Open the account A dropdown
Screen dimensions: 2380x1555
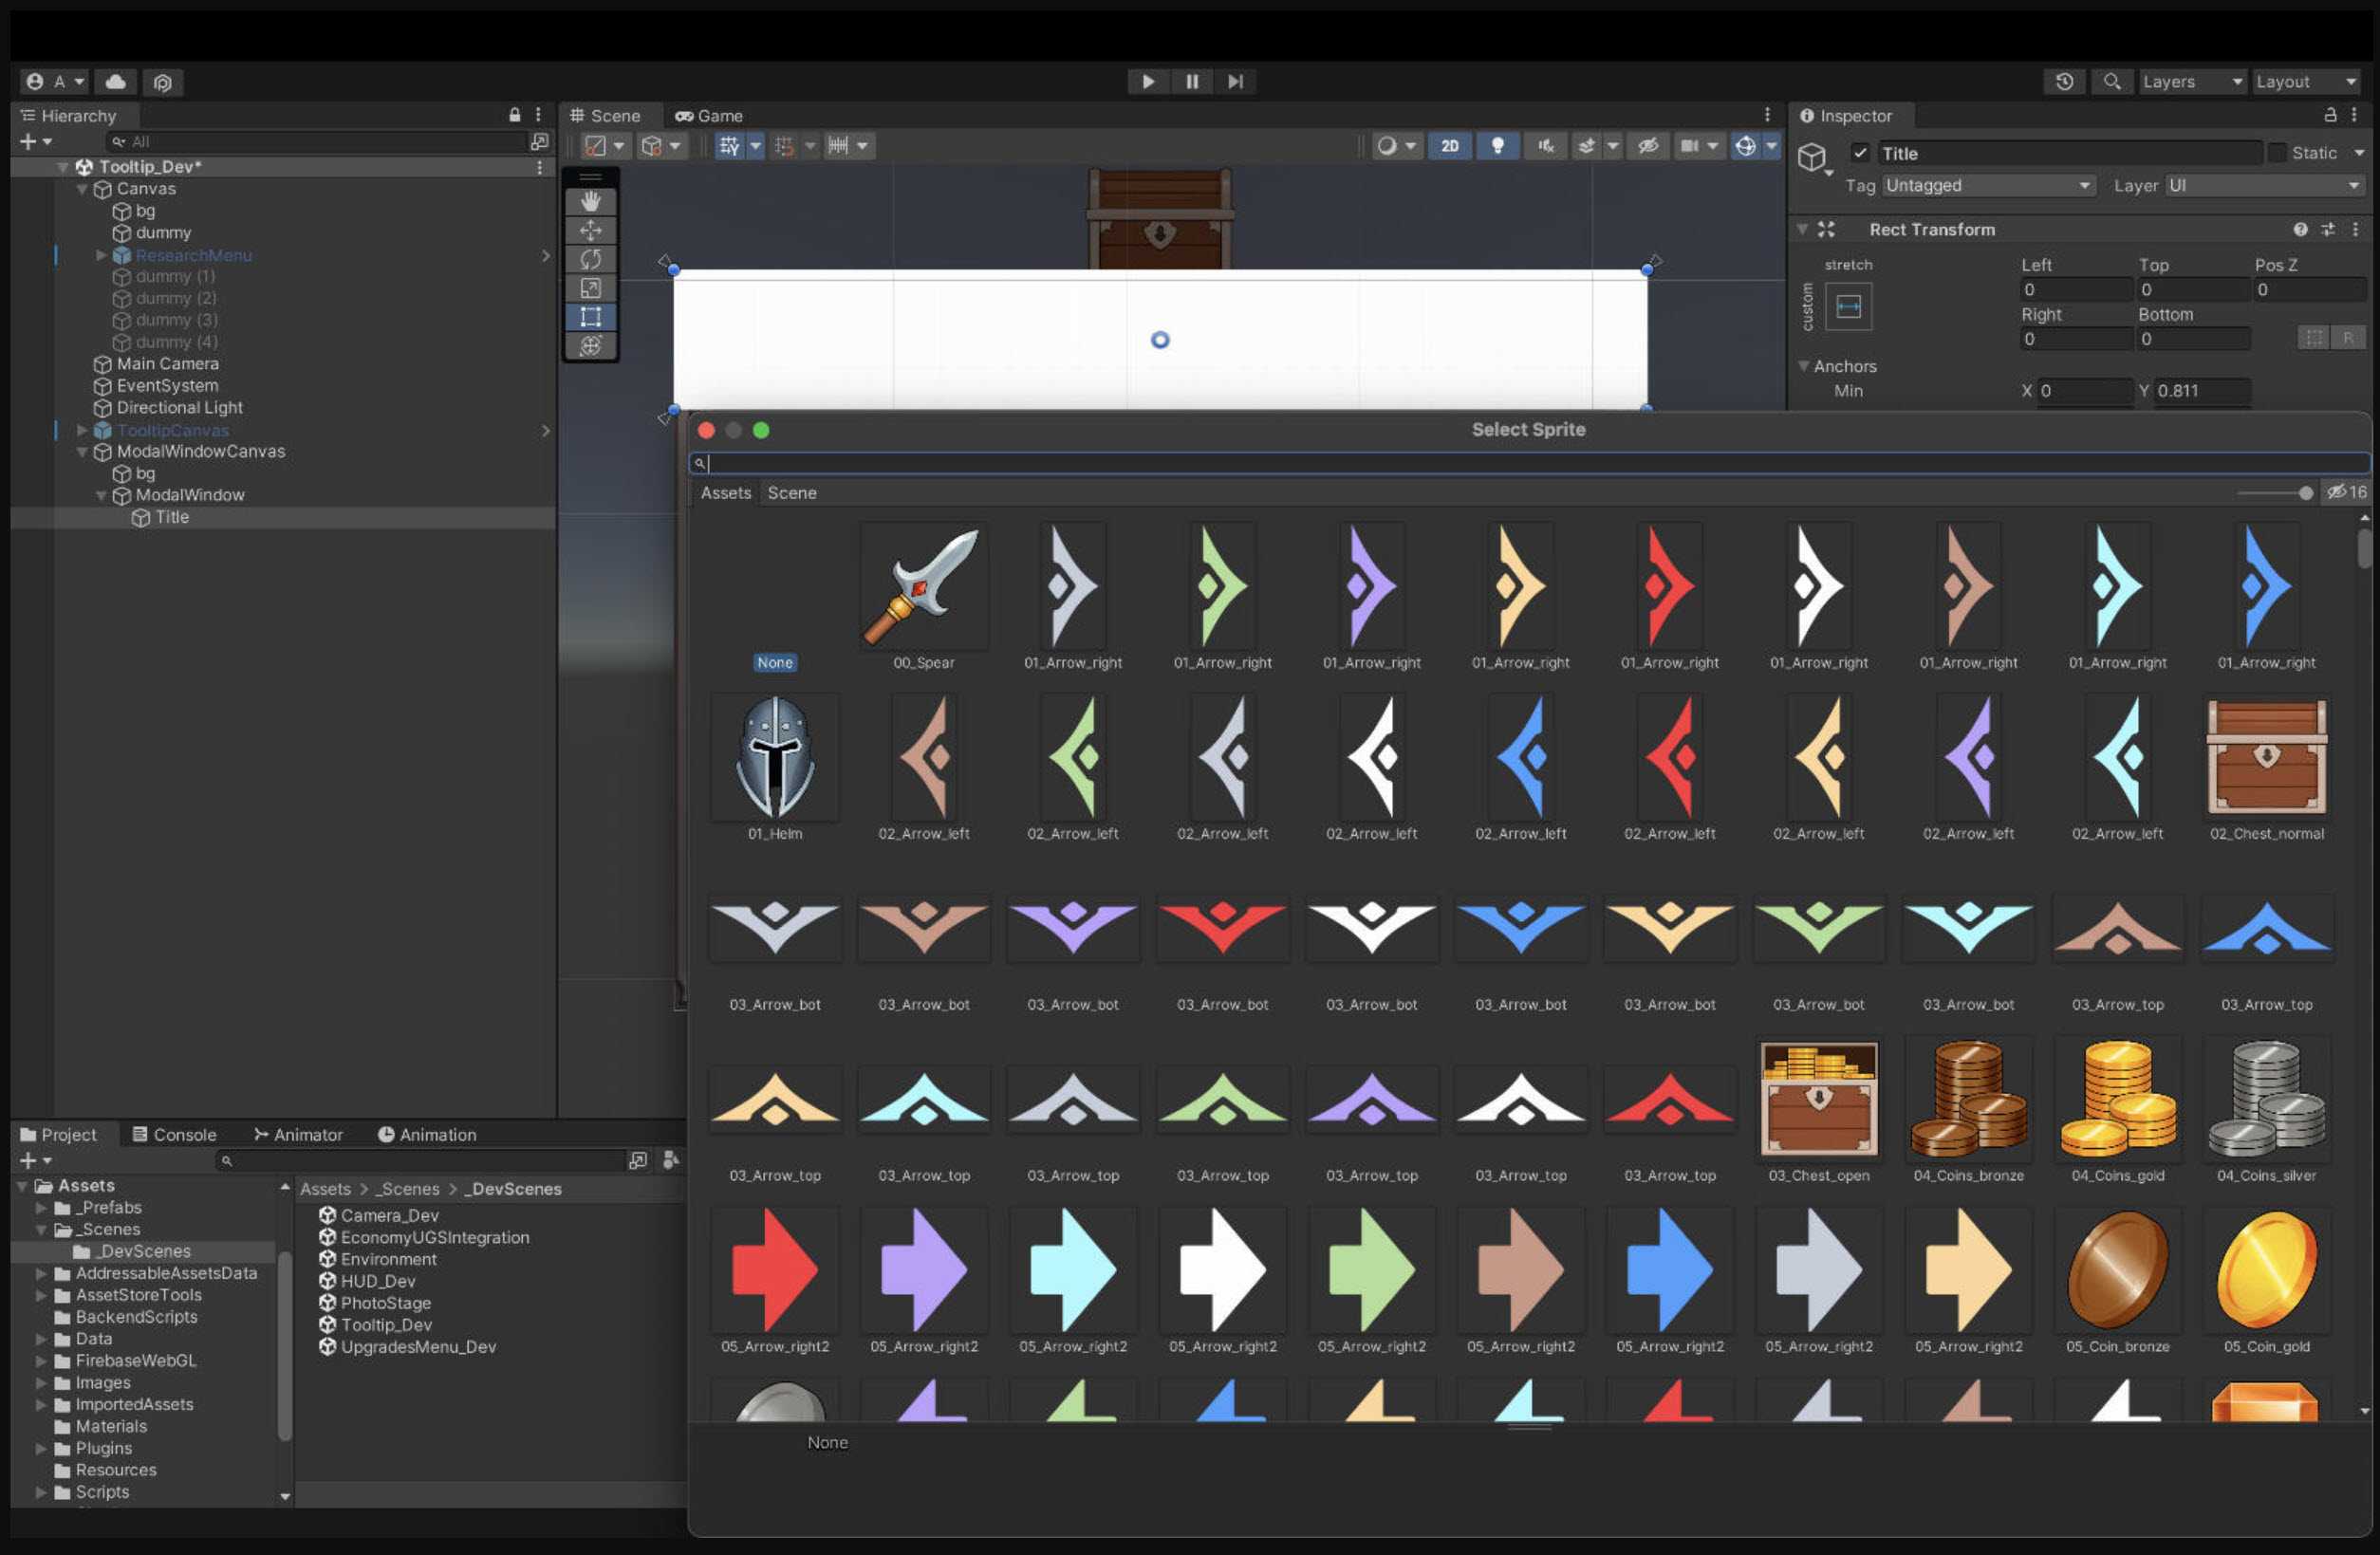(x=56, y=82)
